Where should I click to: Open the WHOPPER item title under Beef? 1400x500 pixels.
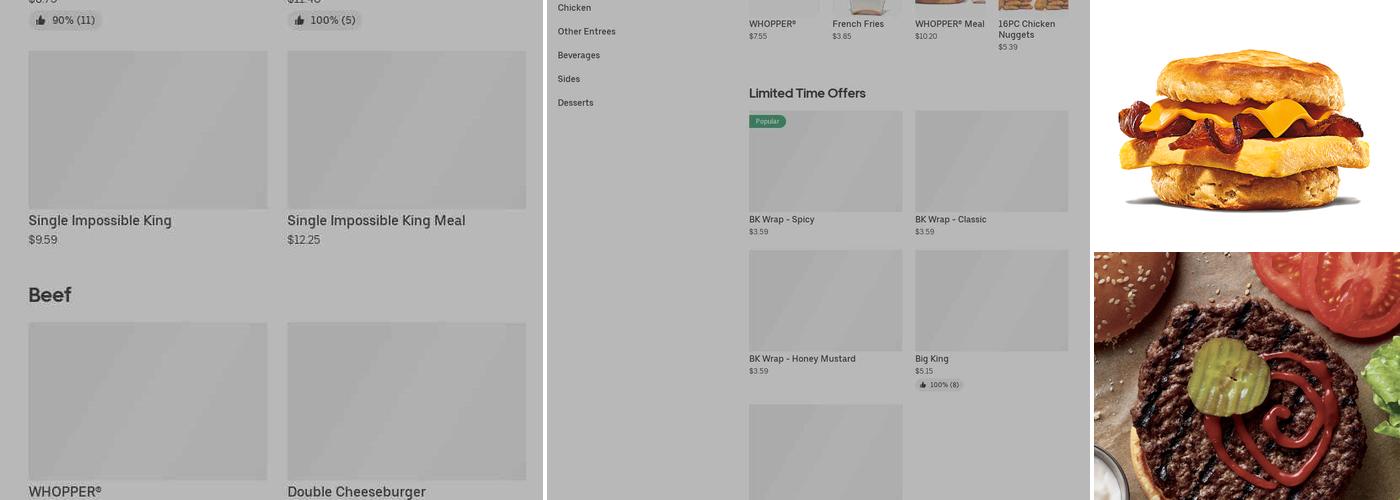click(x=65, y=492)
